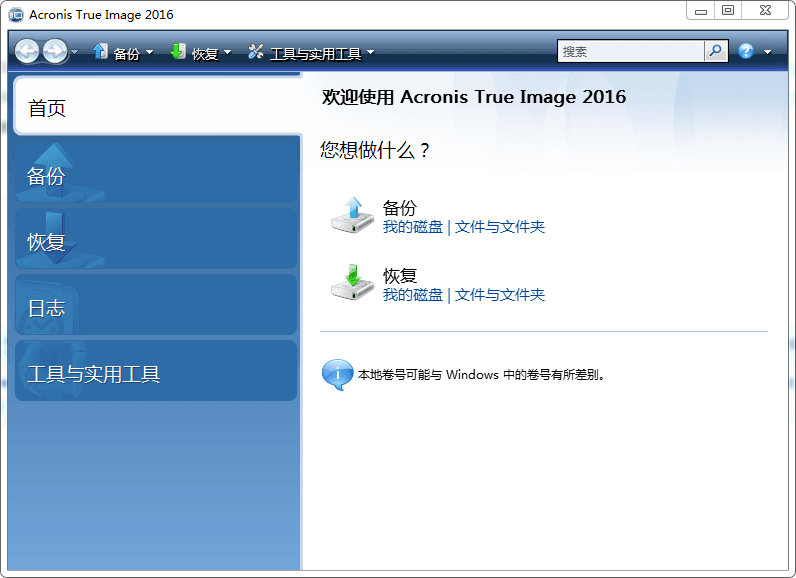Click the back navigation arrow button
Screen dimensions: 796x578
(x=27, y=51)
